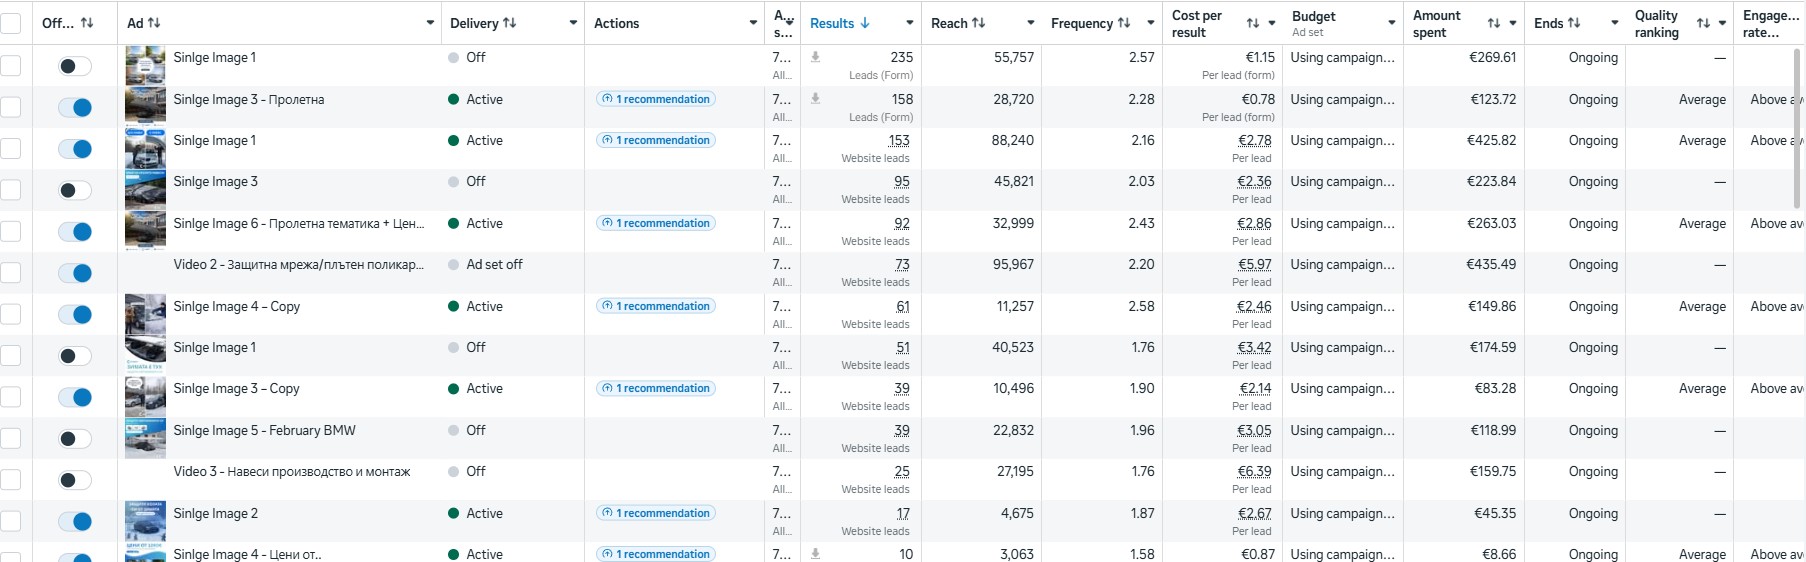Click the €6.39 cost per lead link
The height and width of the screenshot is (562, 1806).
coord(1254,472)
